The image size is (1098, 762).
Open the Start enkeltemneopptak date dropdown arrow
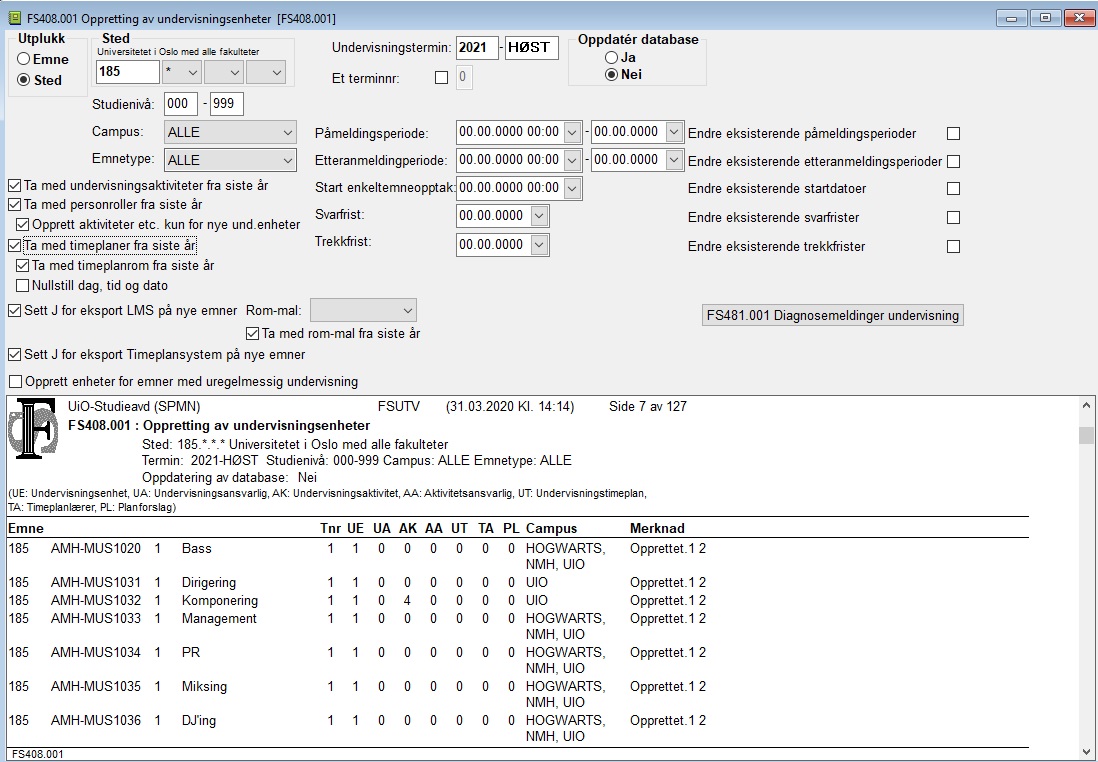(572, 188)
